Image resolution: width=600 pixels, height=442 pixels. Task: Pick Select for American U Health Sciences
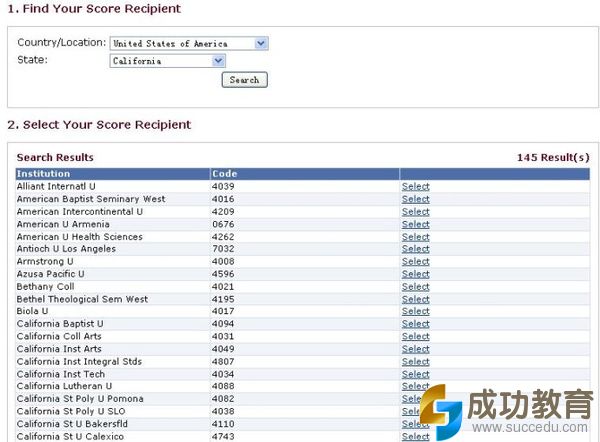coord(415,237)
